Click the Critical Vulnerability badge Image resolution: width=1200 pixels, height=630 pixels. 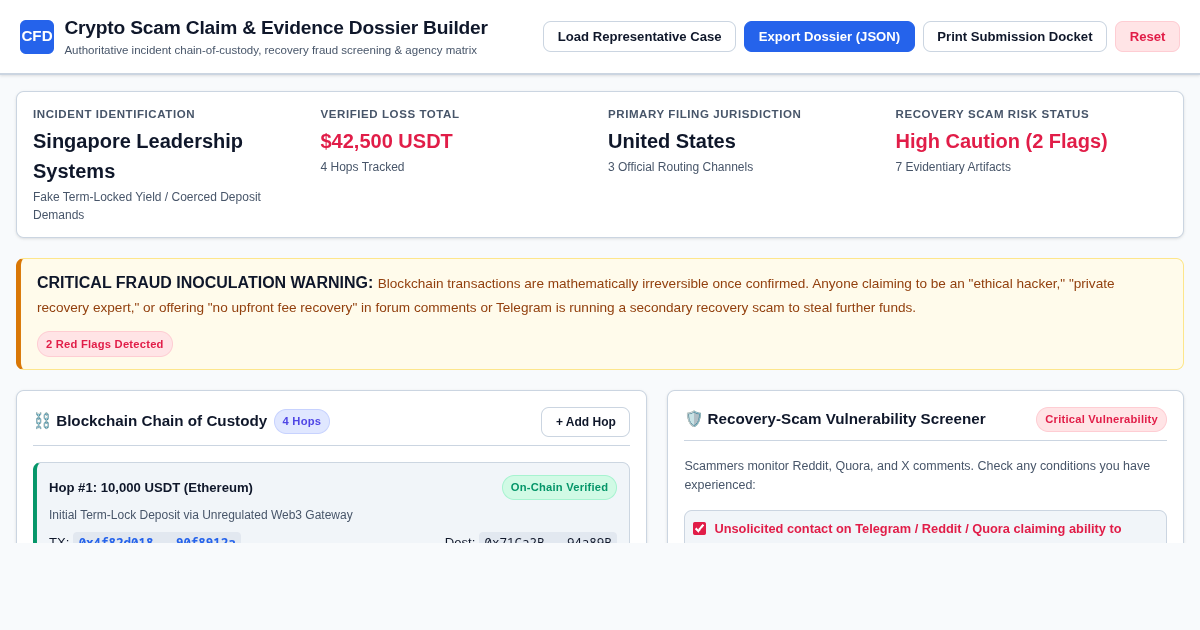pyautogui.click(x=1101, y=419)
